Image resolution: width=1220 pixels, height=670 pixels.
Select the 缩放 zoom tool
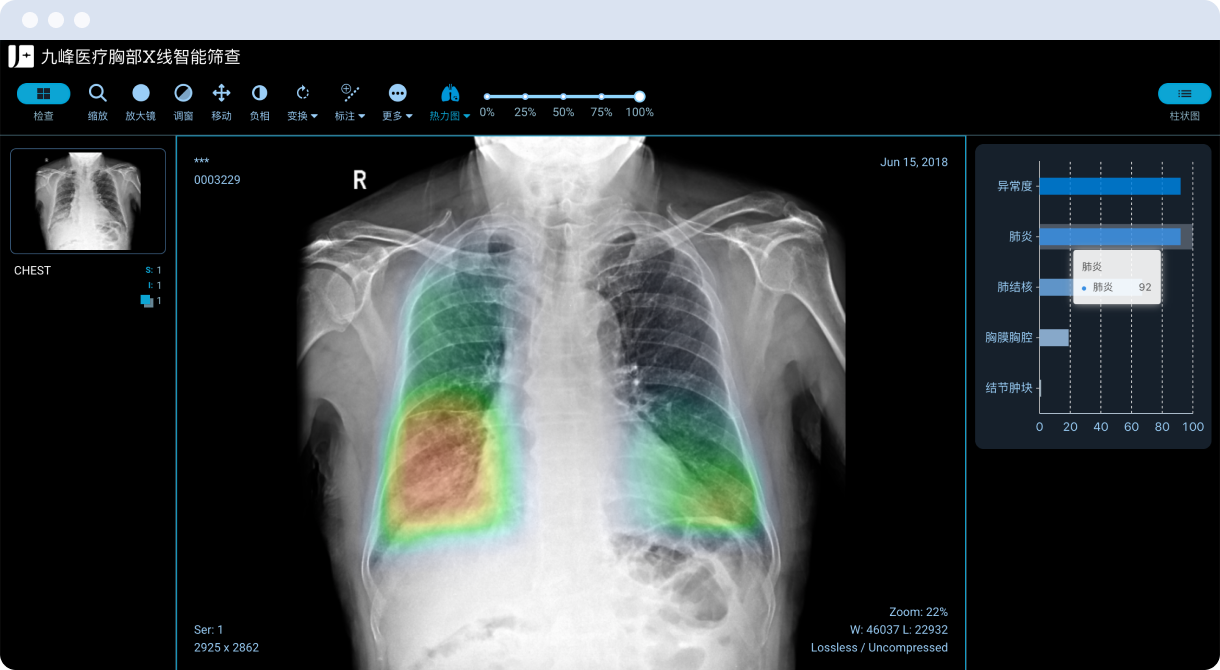tap(97, 102)
